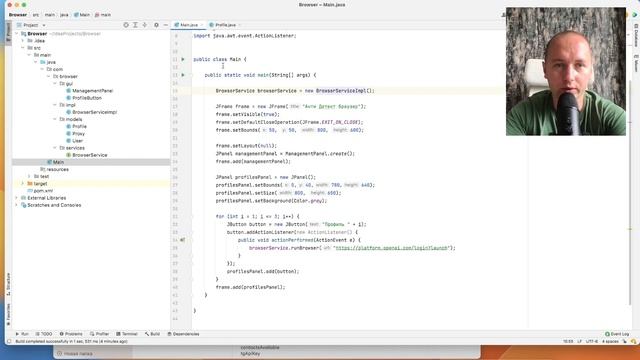Screen dimensions: 640x360
Task: Click the caret position indicator in status bar
Action: coord(568,341)
